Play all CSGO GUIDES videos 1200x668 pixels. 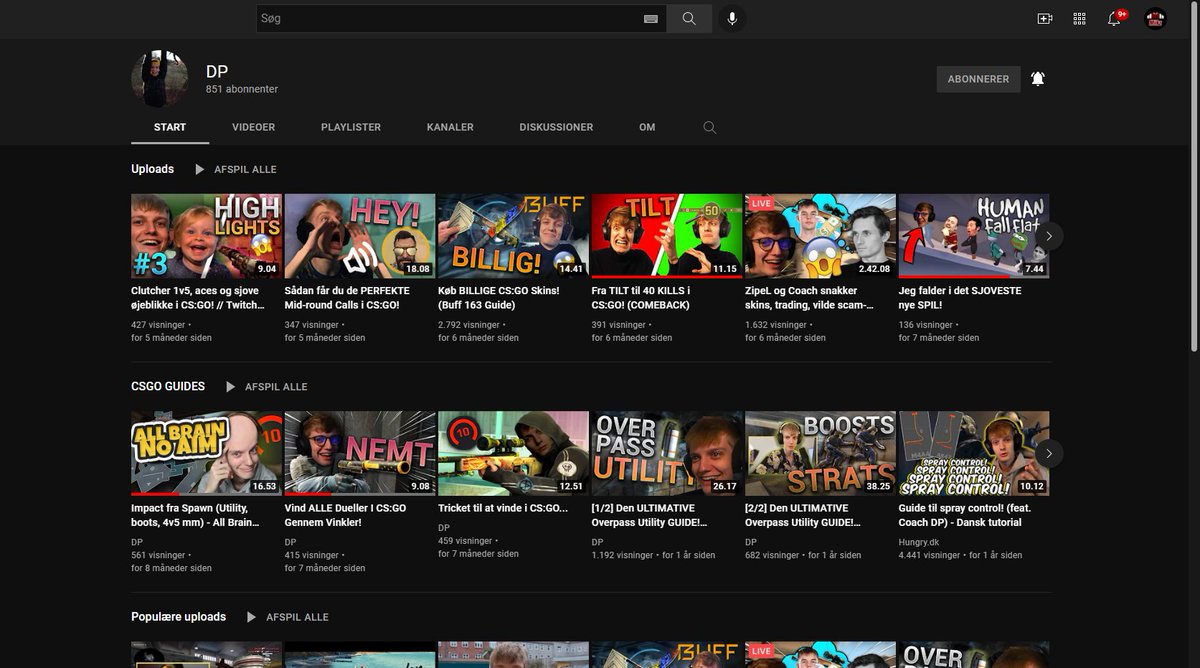266,387
